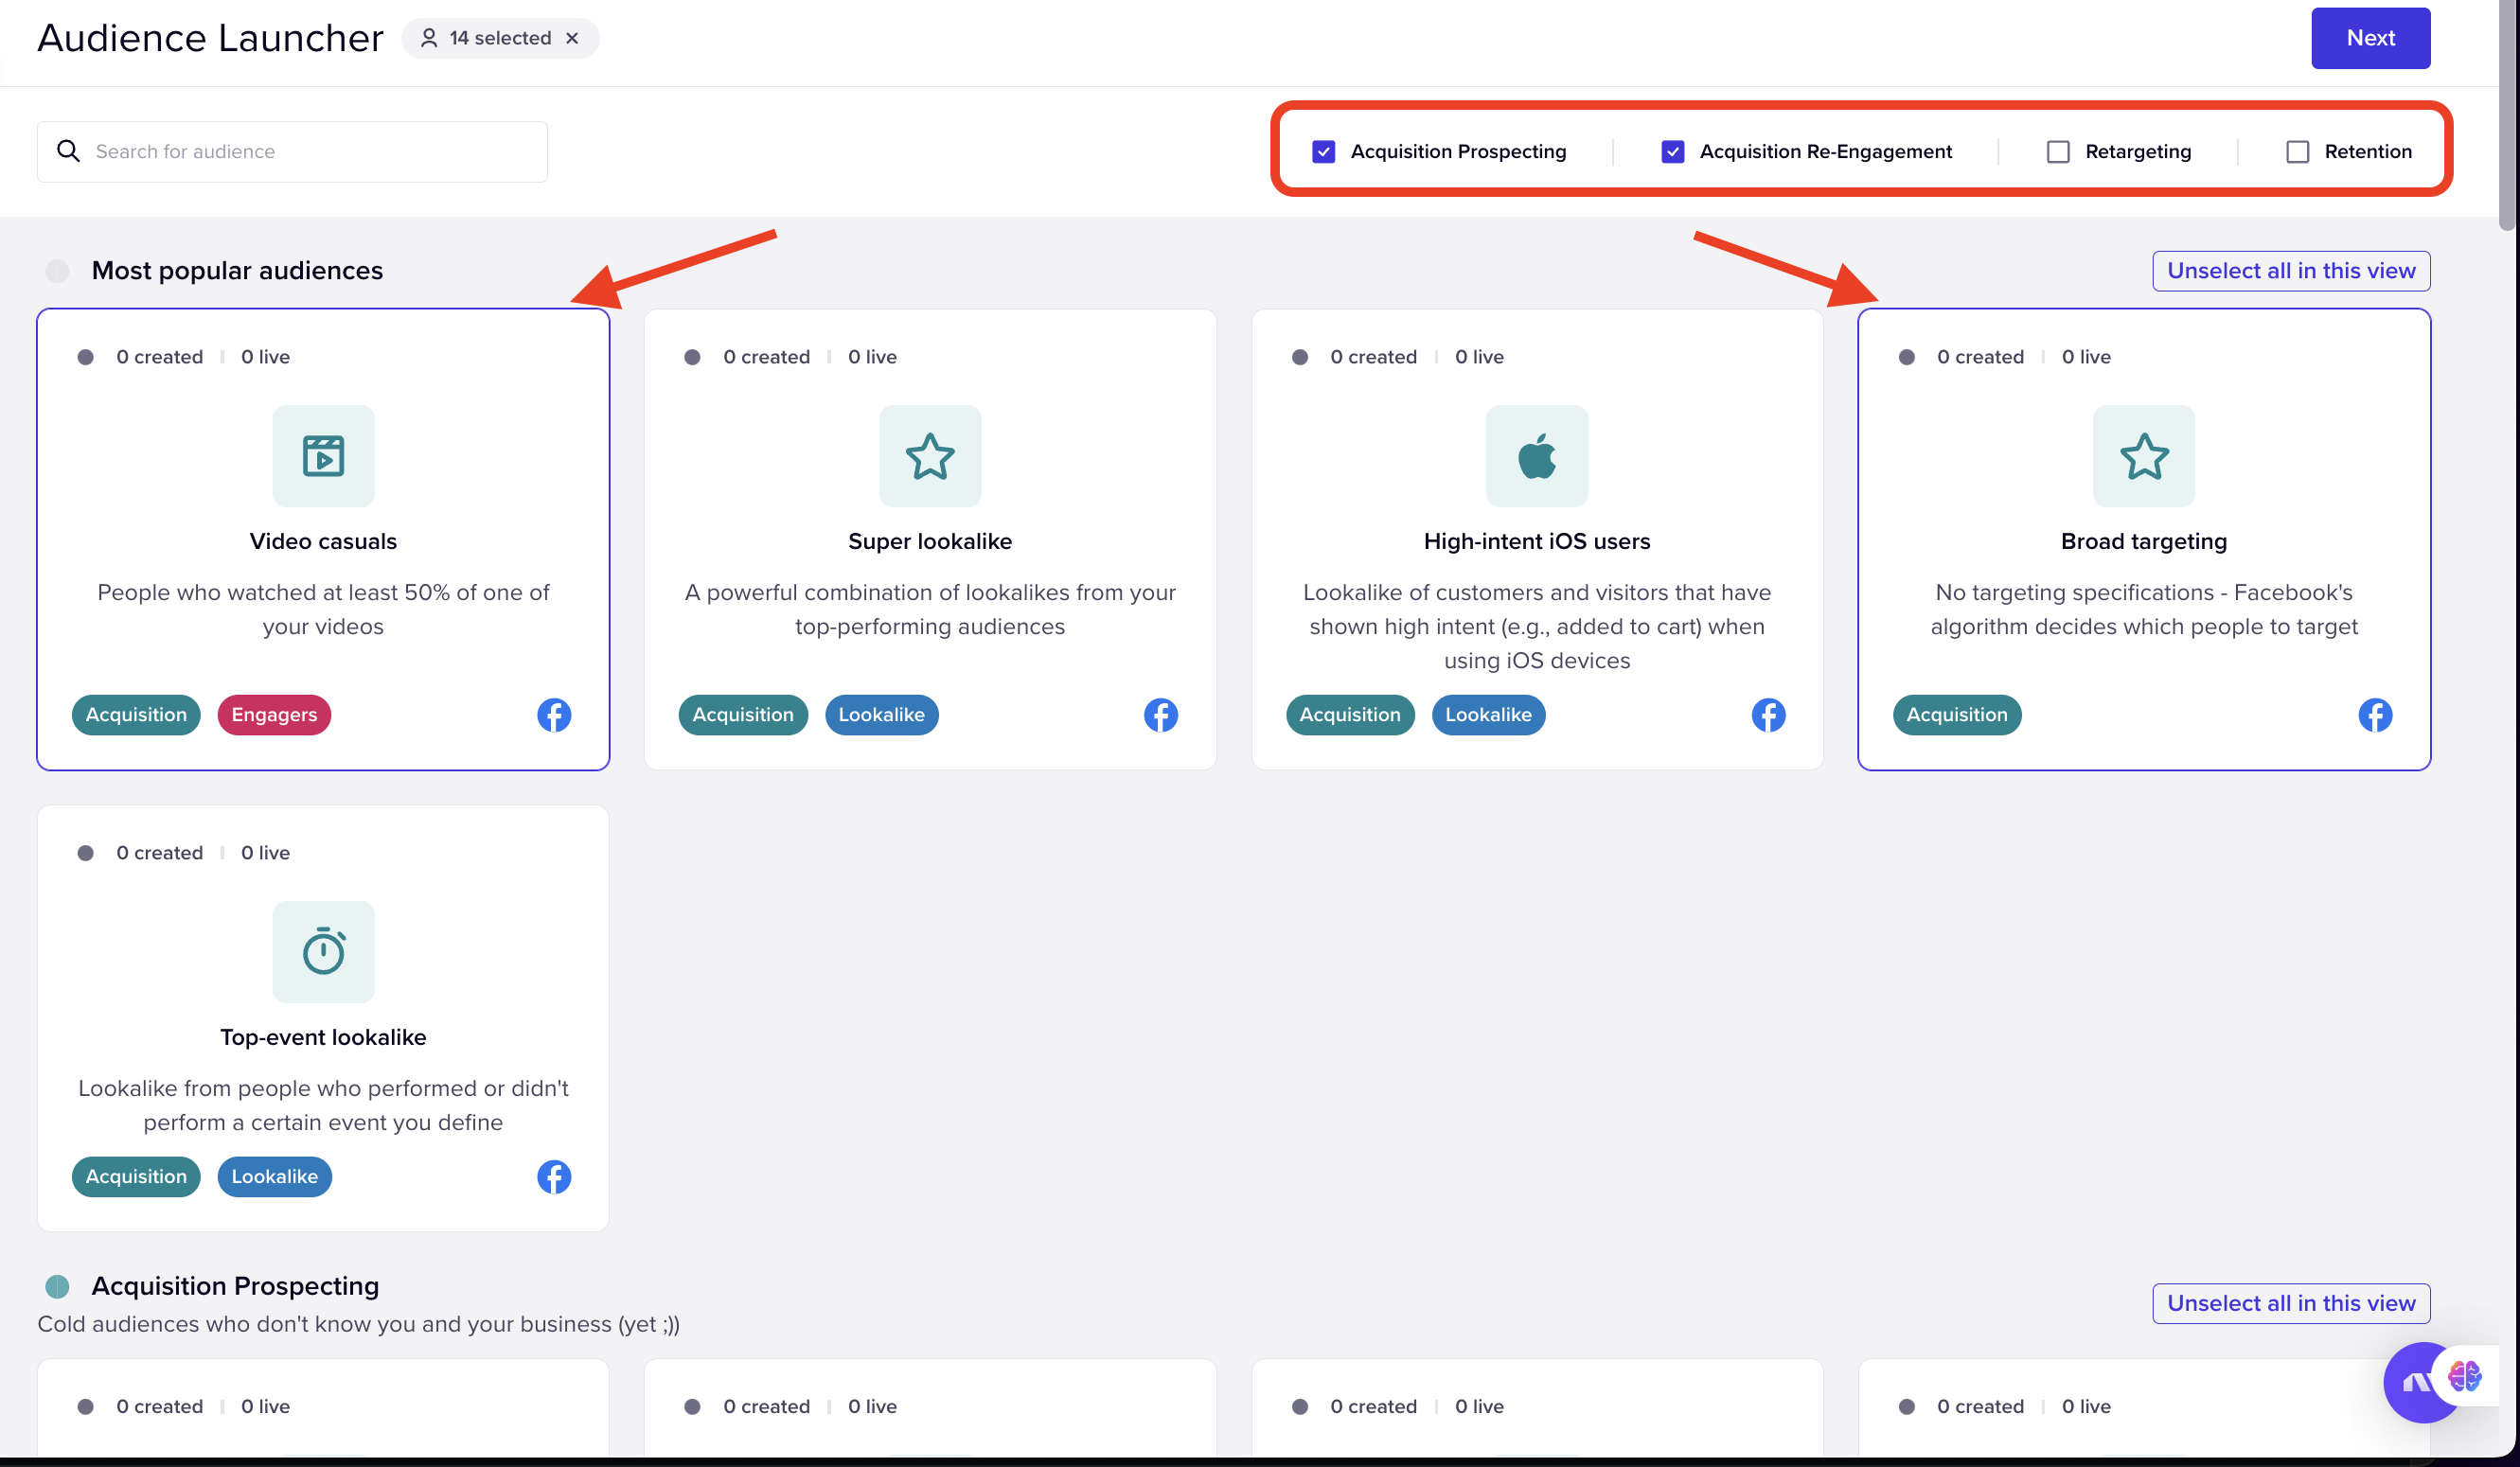
Task: Click Acquisition tag on Broad targeting card
Action: pos(1957,715)
